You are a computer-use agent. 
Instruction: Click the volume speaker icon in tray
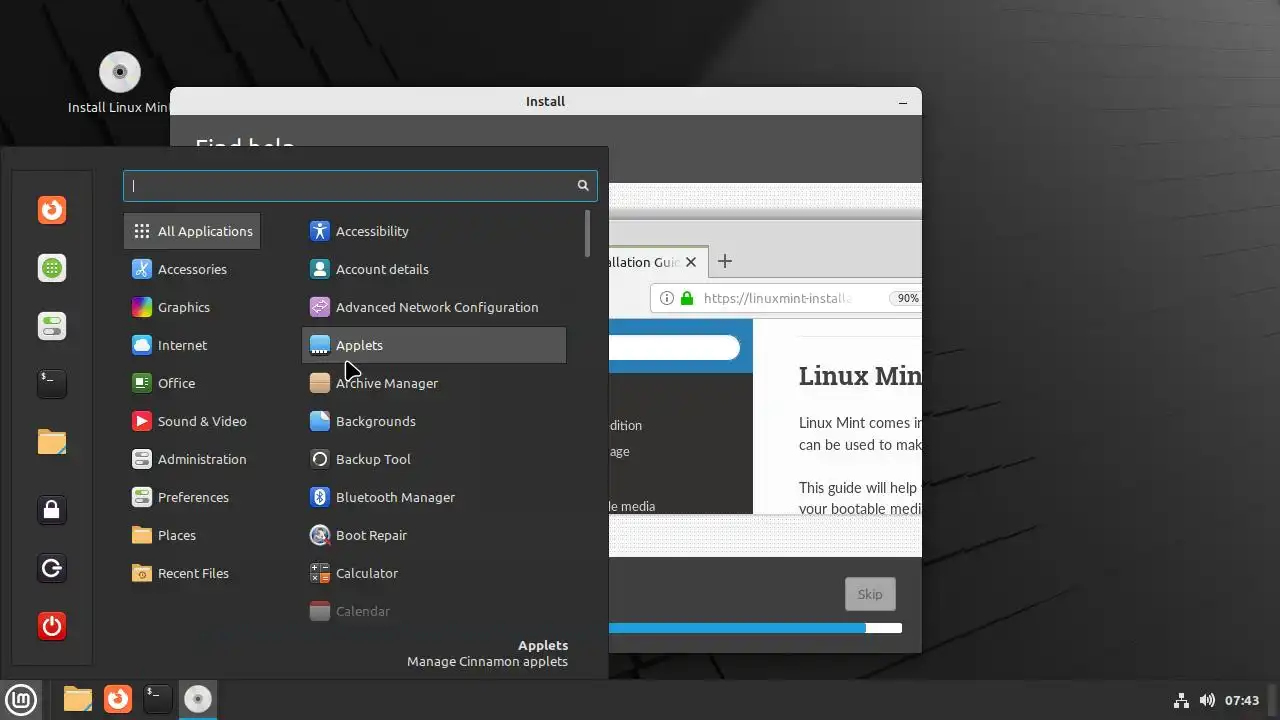pyautogui.click(x=1207, y=700)
